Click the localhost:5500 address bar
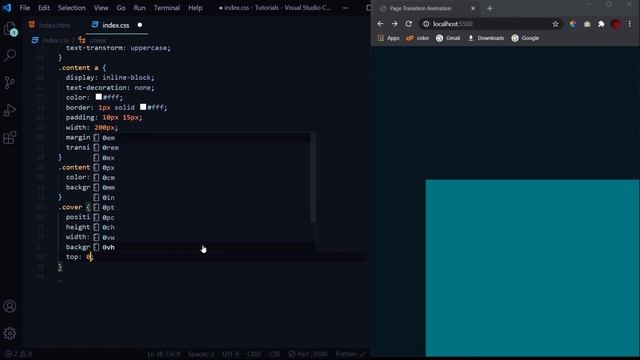The image size is (640, 360). [490, 24]
